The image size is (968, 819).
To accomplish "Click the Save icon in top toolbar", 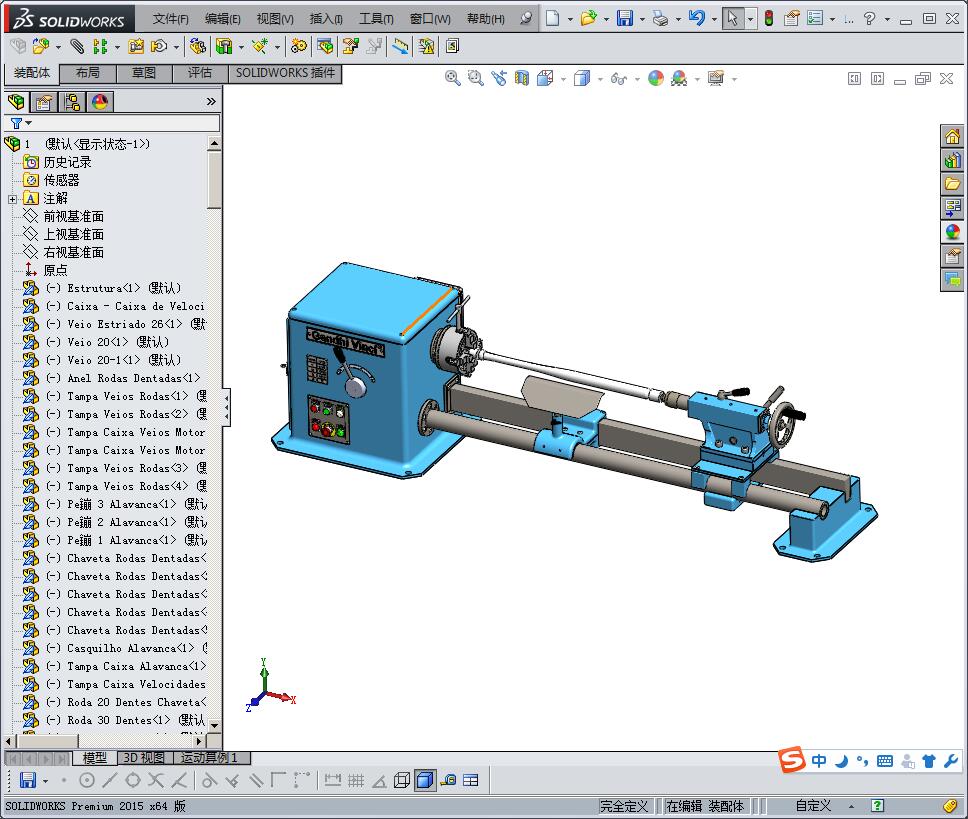I will click(624, 18).
